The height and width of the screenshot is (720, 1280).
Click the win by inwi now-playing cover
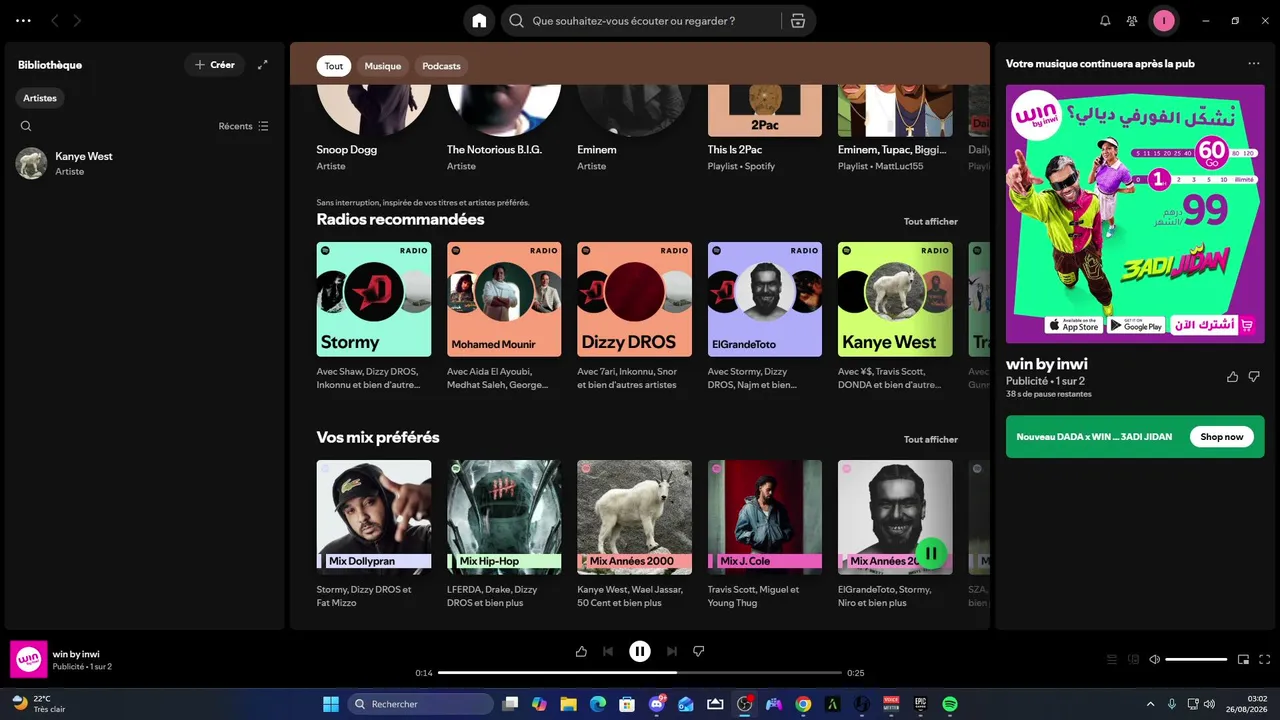29,660
